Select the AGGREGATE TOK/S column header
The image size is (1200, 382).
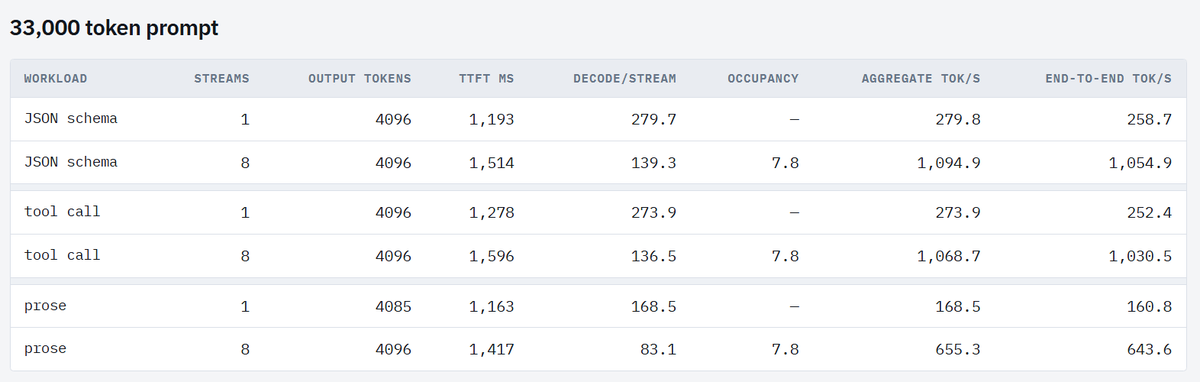(921, 78)
